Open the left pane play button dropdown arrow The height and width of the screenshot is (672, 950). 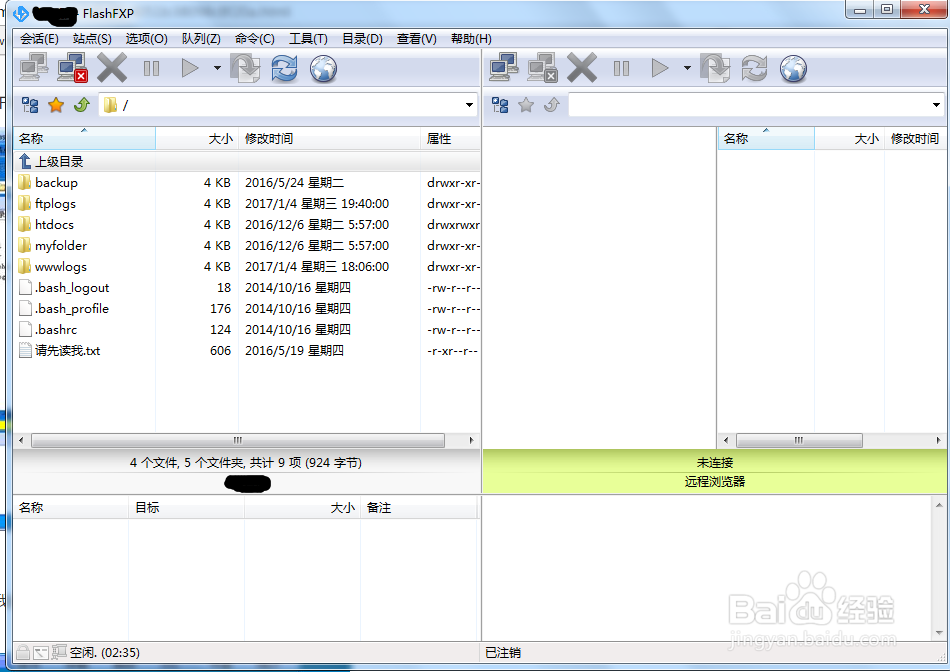coord(217,68)
